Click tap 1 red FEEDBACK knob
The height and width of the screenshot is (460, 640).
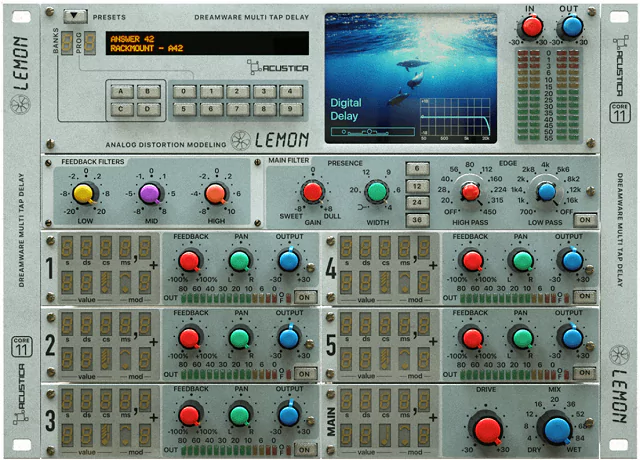click(190, 261)
